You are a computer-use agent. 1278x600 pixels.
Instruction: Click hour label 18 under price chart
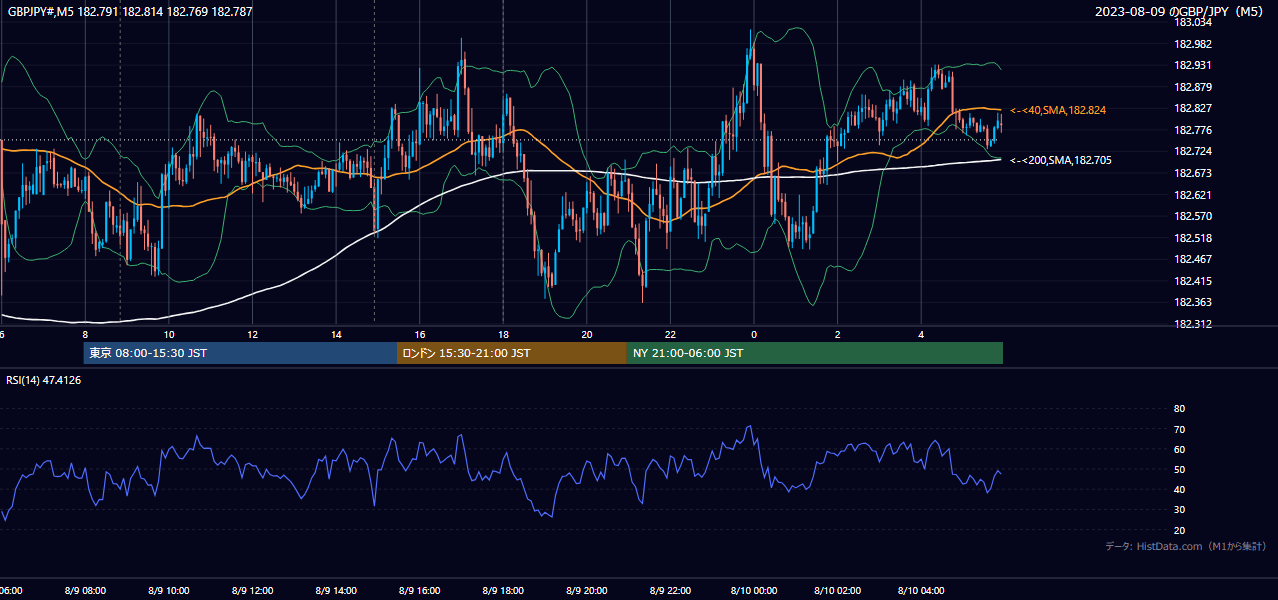[x=503, y=335]
